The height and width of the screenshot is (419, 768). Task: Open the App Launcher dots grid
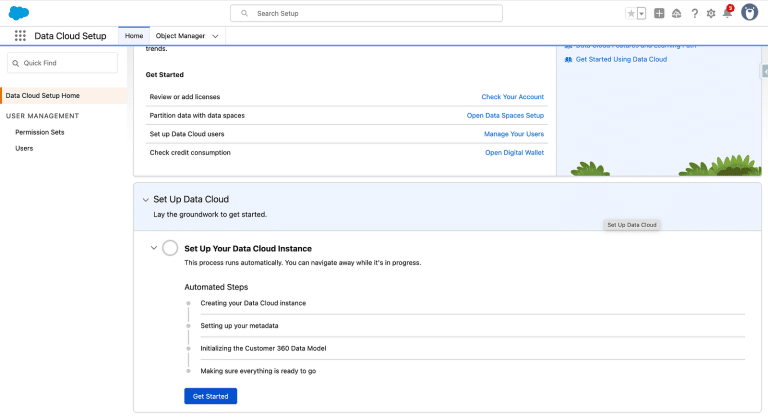20,36
